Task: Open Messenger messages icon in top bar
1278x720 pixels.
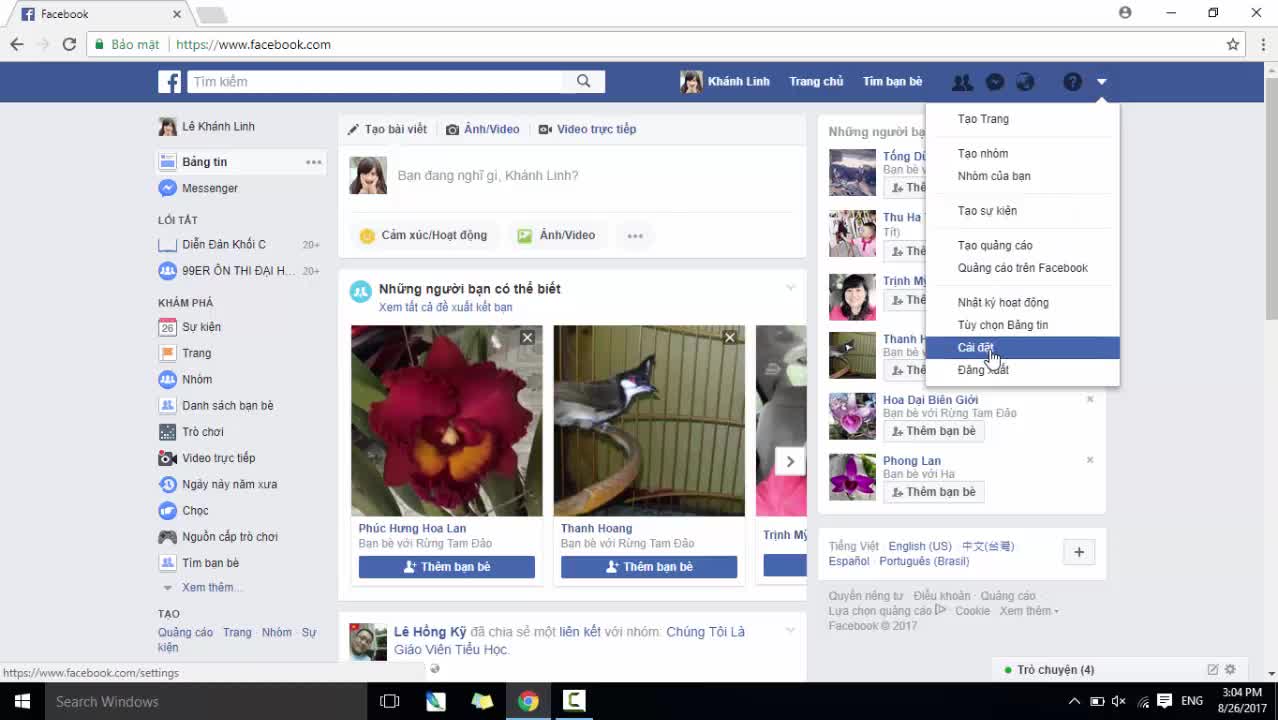Action: pyautogui.click(x=995, y=82)
